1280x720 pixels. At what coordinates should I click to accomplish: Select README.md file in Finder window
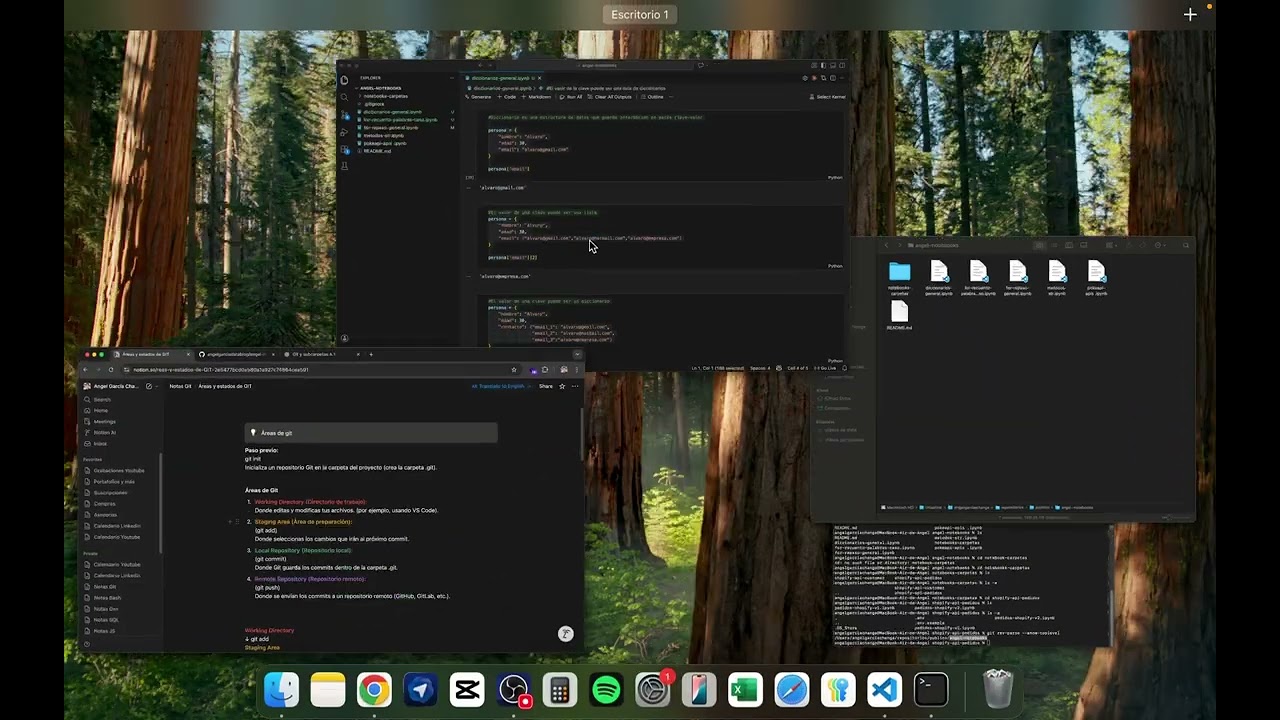tap(899, 317)
